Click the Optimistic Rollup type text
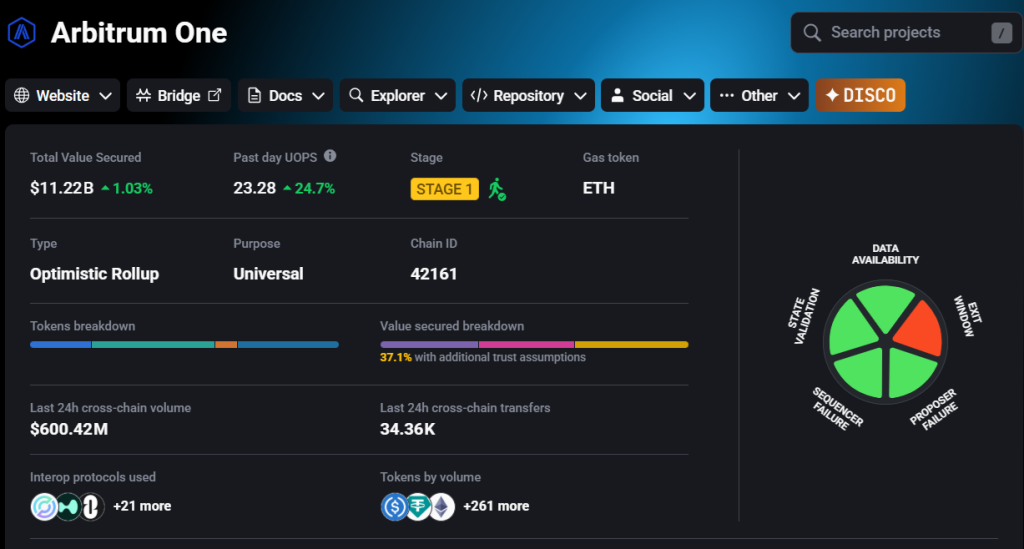 point(95,274)
